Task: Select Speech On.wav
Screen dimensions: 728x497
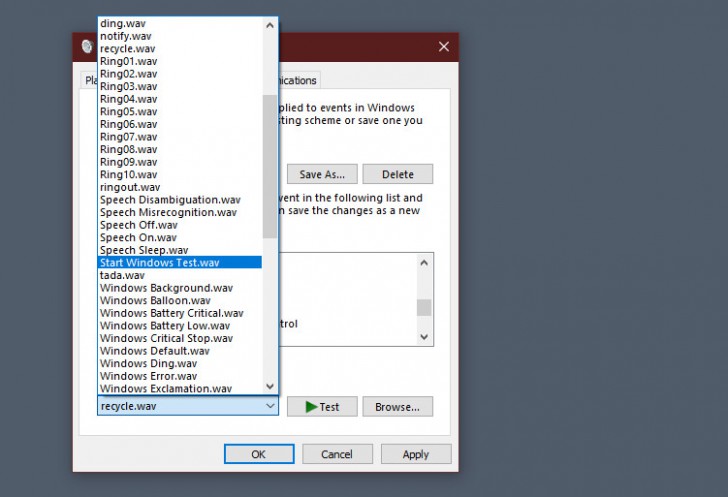Action: point(180,237)
